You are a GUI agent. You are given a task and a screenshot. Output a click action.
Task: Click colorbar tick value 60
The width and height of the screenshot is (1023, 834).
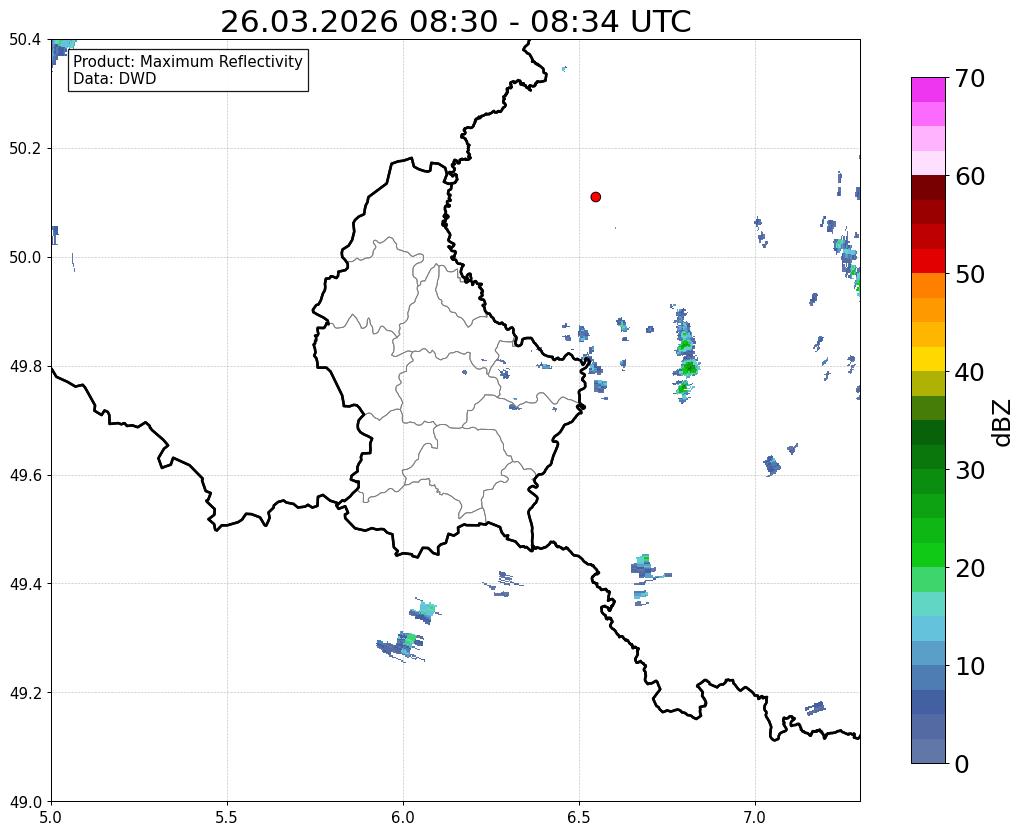[x=970, y=176]
